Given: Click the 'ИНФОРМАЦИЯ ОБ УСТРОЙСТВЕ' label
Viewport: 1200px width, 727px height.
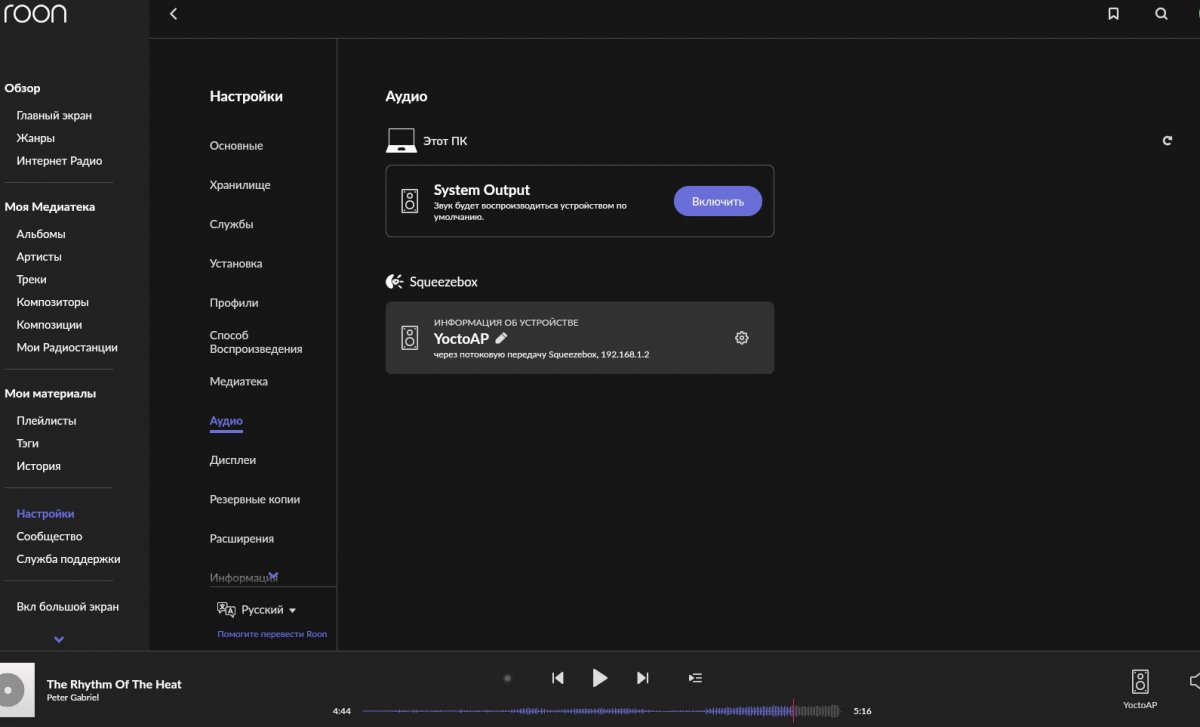Looking at the screenshot, I should click(506, 323).
